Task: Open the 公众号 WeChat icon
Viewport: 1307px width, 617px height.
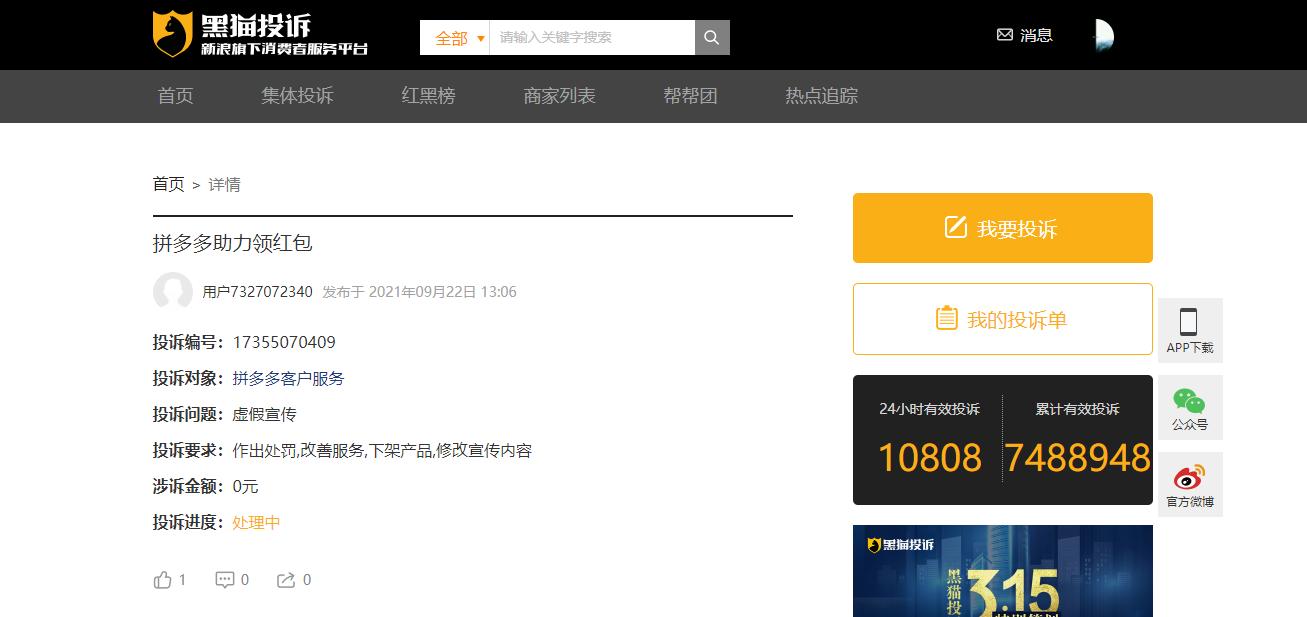Action: pyautogui.click(x=1189, y=406)
